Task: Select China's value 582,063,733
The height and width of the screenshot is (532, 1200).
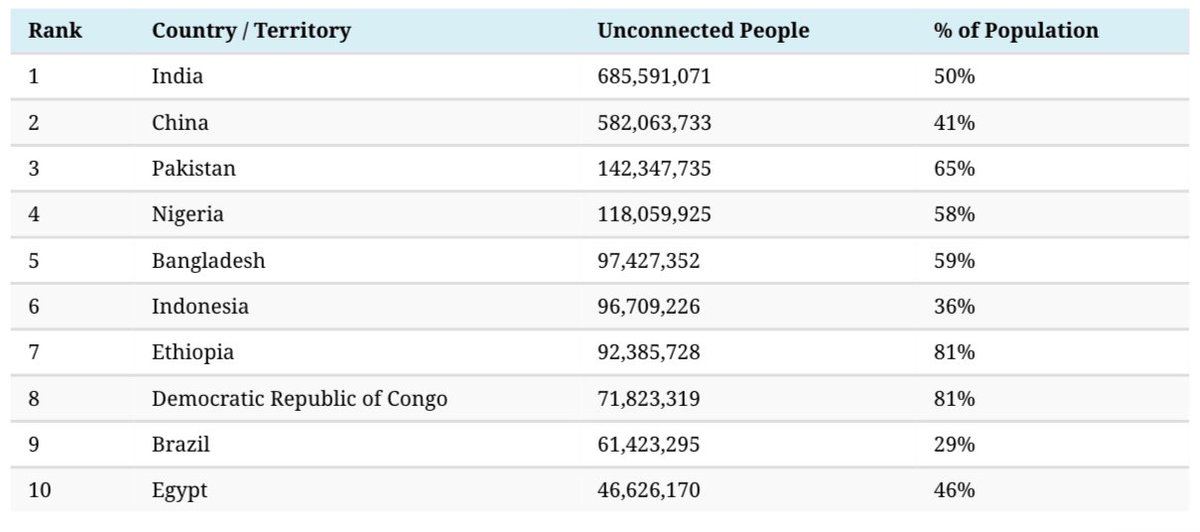Action: (654, 123)
